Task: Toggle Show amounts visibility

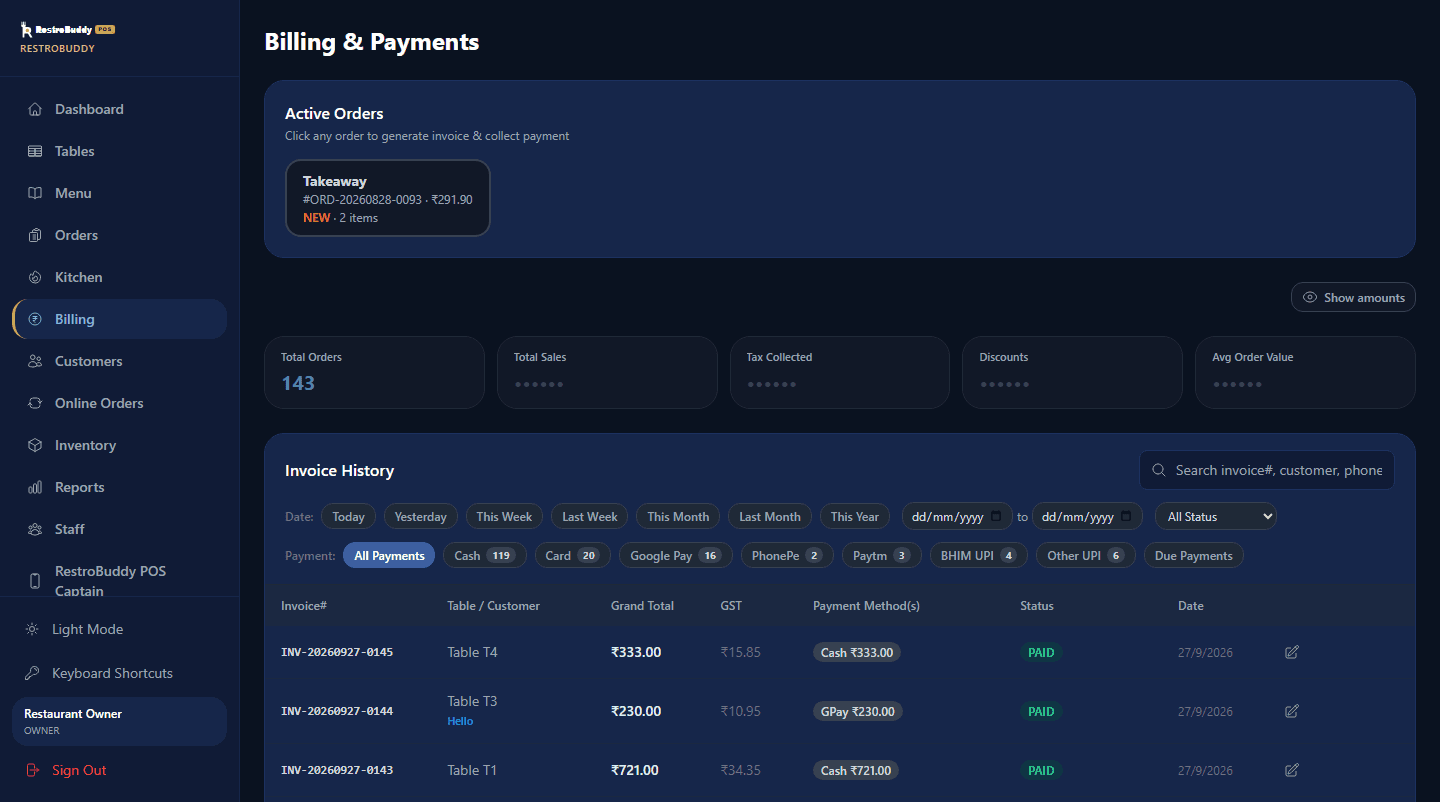Action: pos(1353,297)
